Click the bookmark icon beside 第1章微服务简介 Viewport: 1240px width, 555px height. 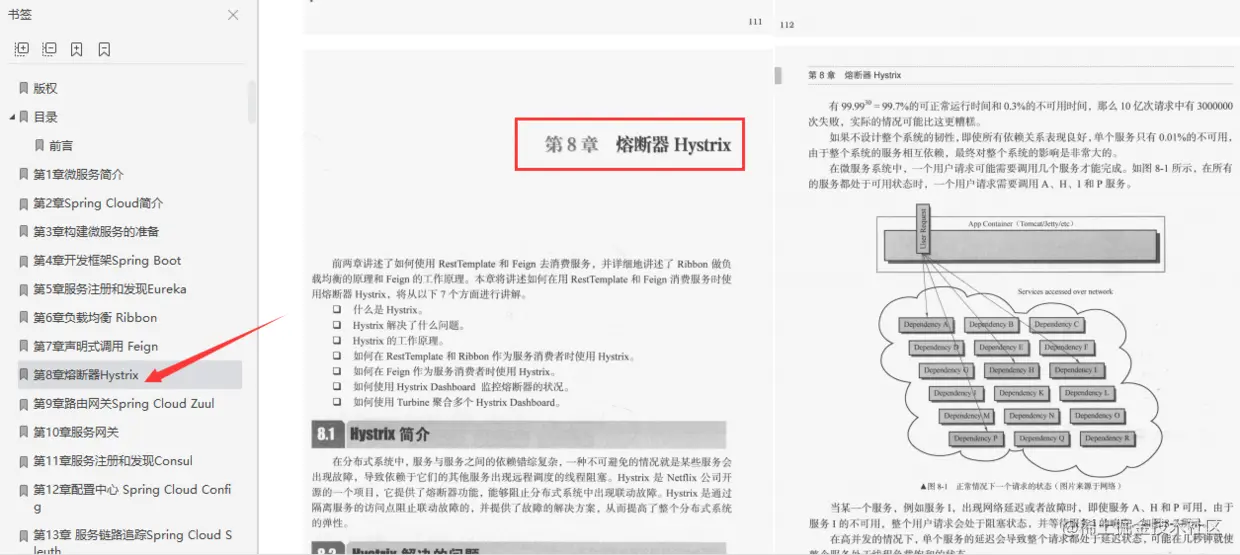[x=24, y=174]
